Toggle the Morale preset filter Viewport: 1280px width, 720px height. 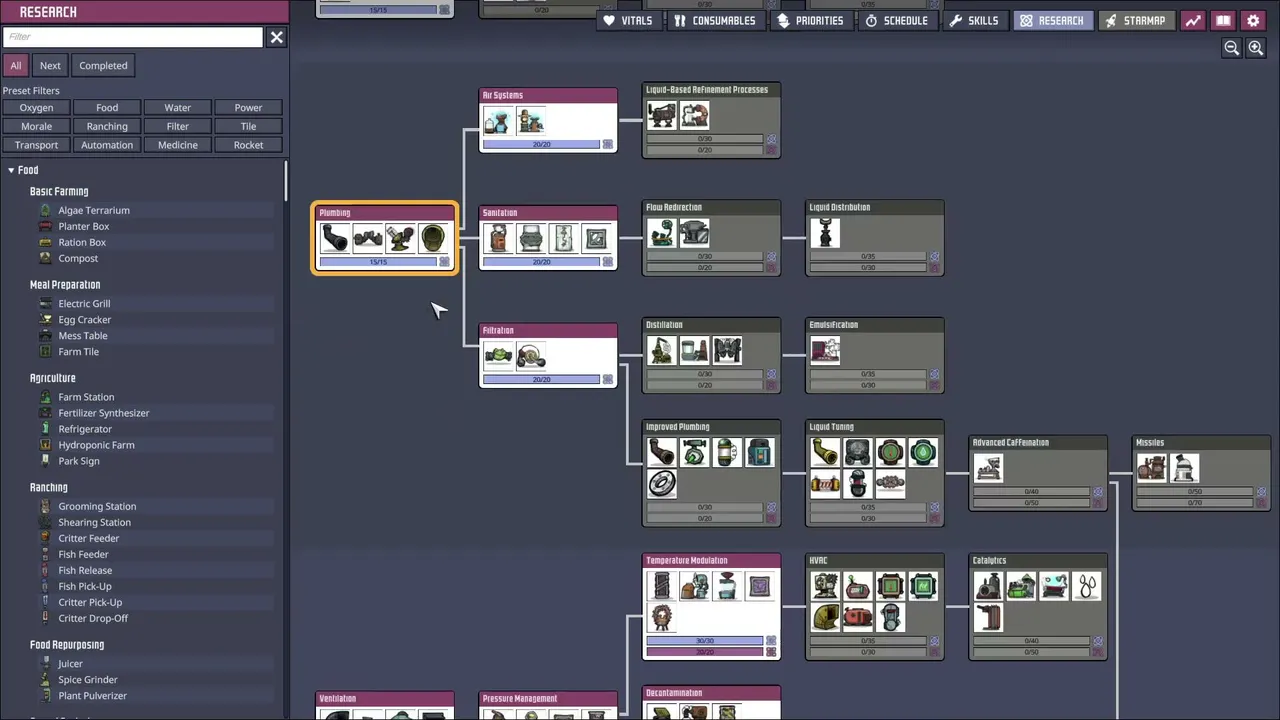(x=36, y=126)
